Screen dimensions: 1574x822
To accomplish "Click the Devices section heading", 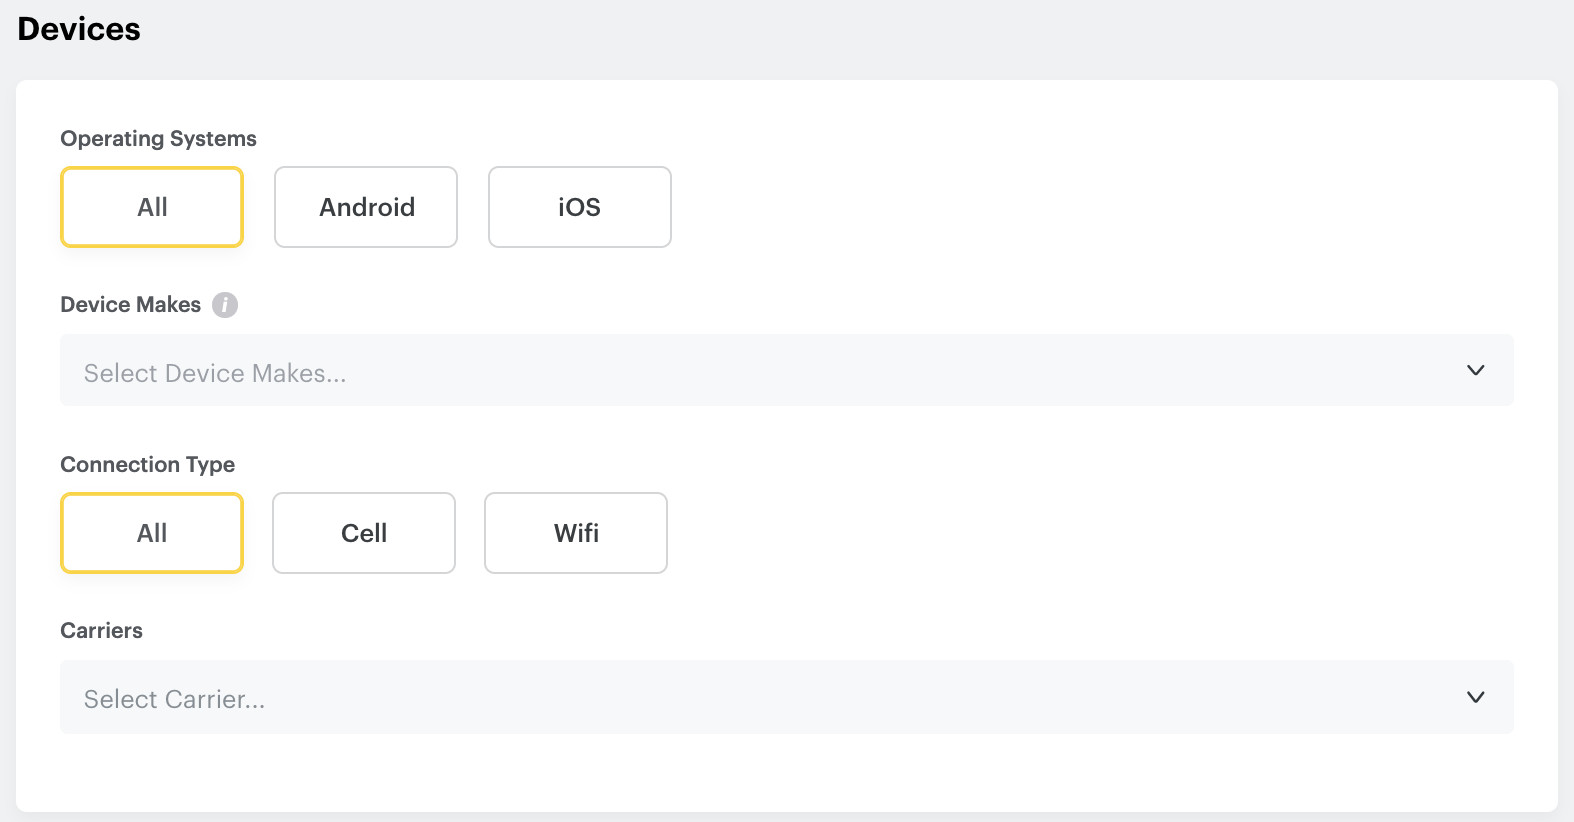I will (x=79, y=29).
